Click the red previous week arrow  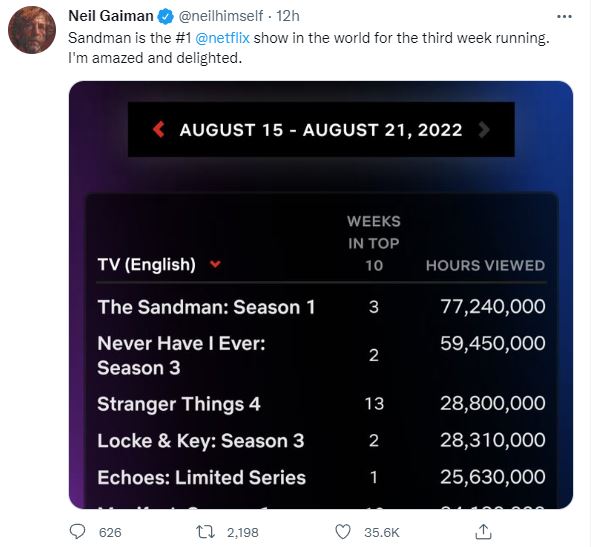point(159,129)
